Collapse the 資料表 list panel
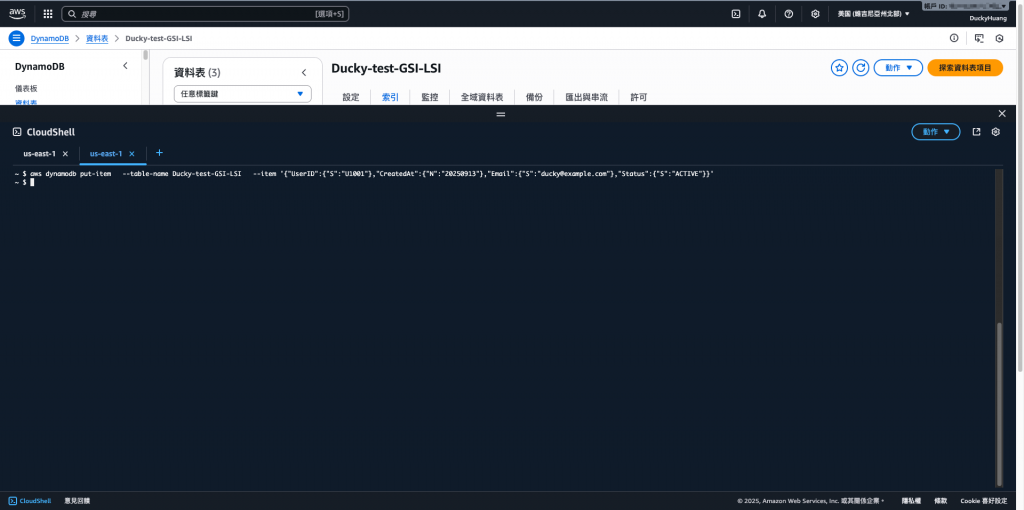Viewport: 1024px width, 510px height. (x=304, y=72)
